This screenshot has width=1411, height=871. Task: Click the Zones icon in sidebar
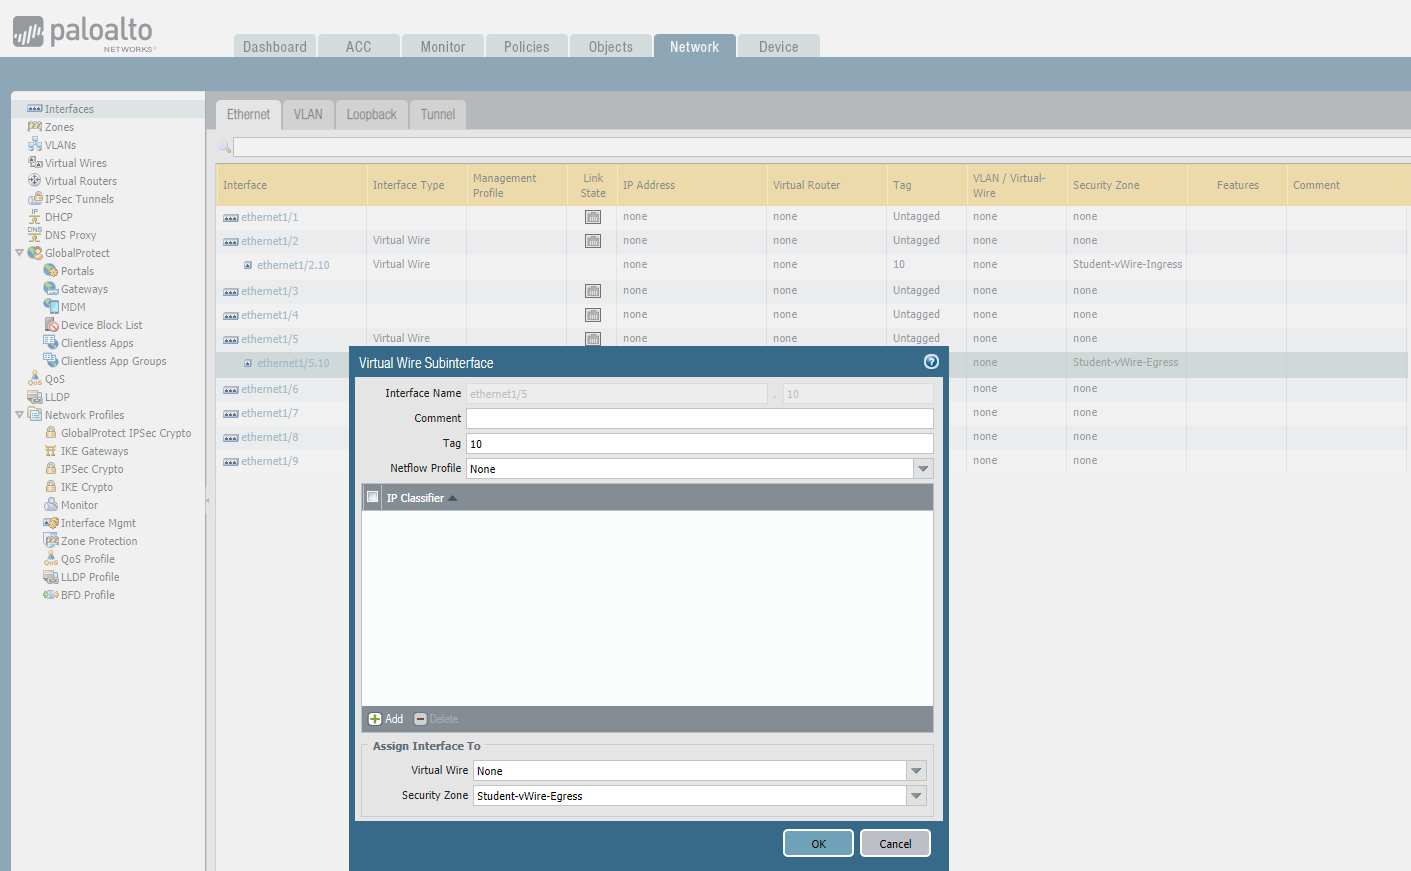click(x=35, y=127)
